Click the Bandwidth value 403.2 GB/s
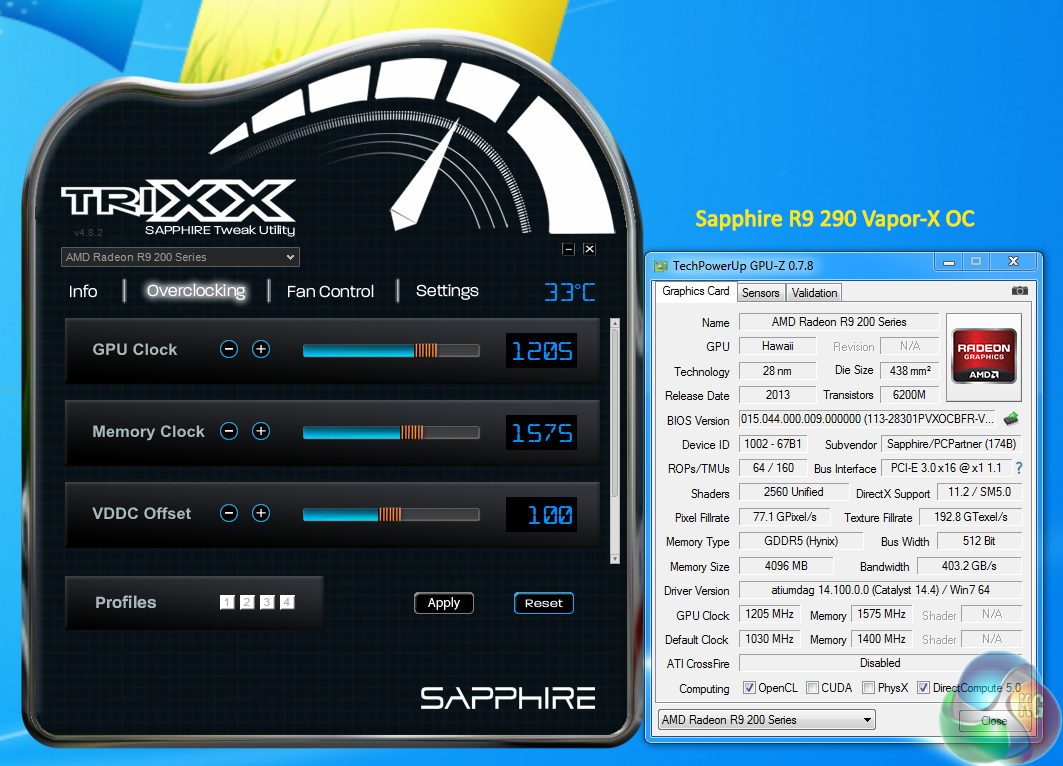 [969, 565]
